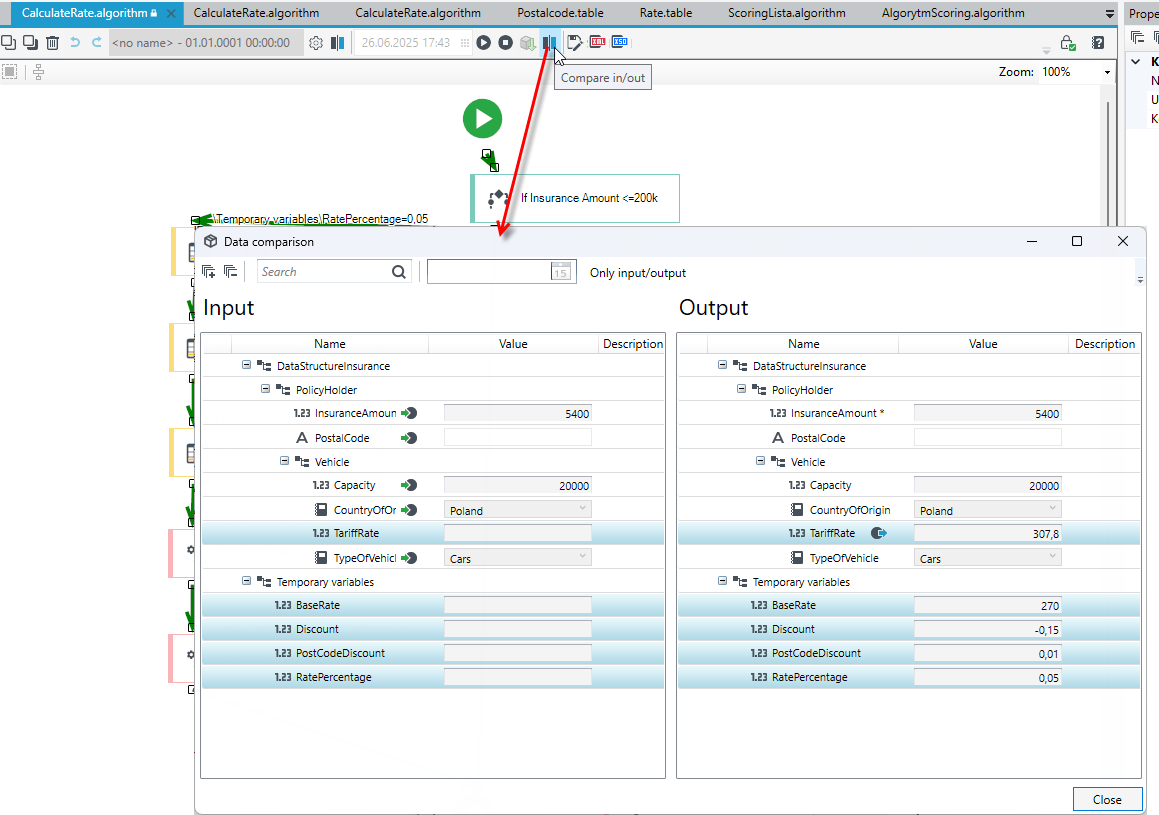
Task: Click the trash delete icon in toolbar
Action: [52, 43]
